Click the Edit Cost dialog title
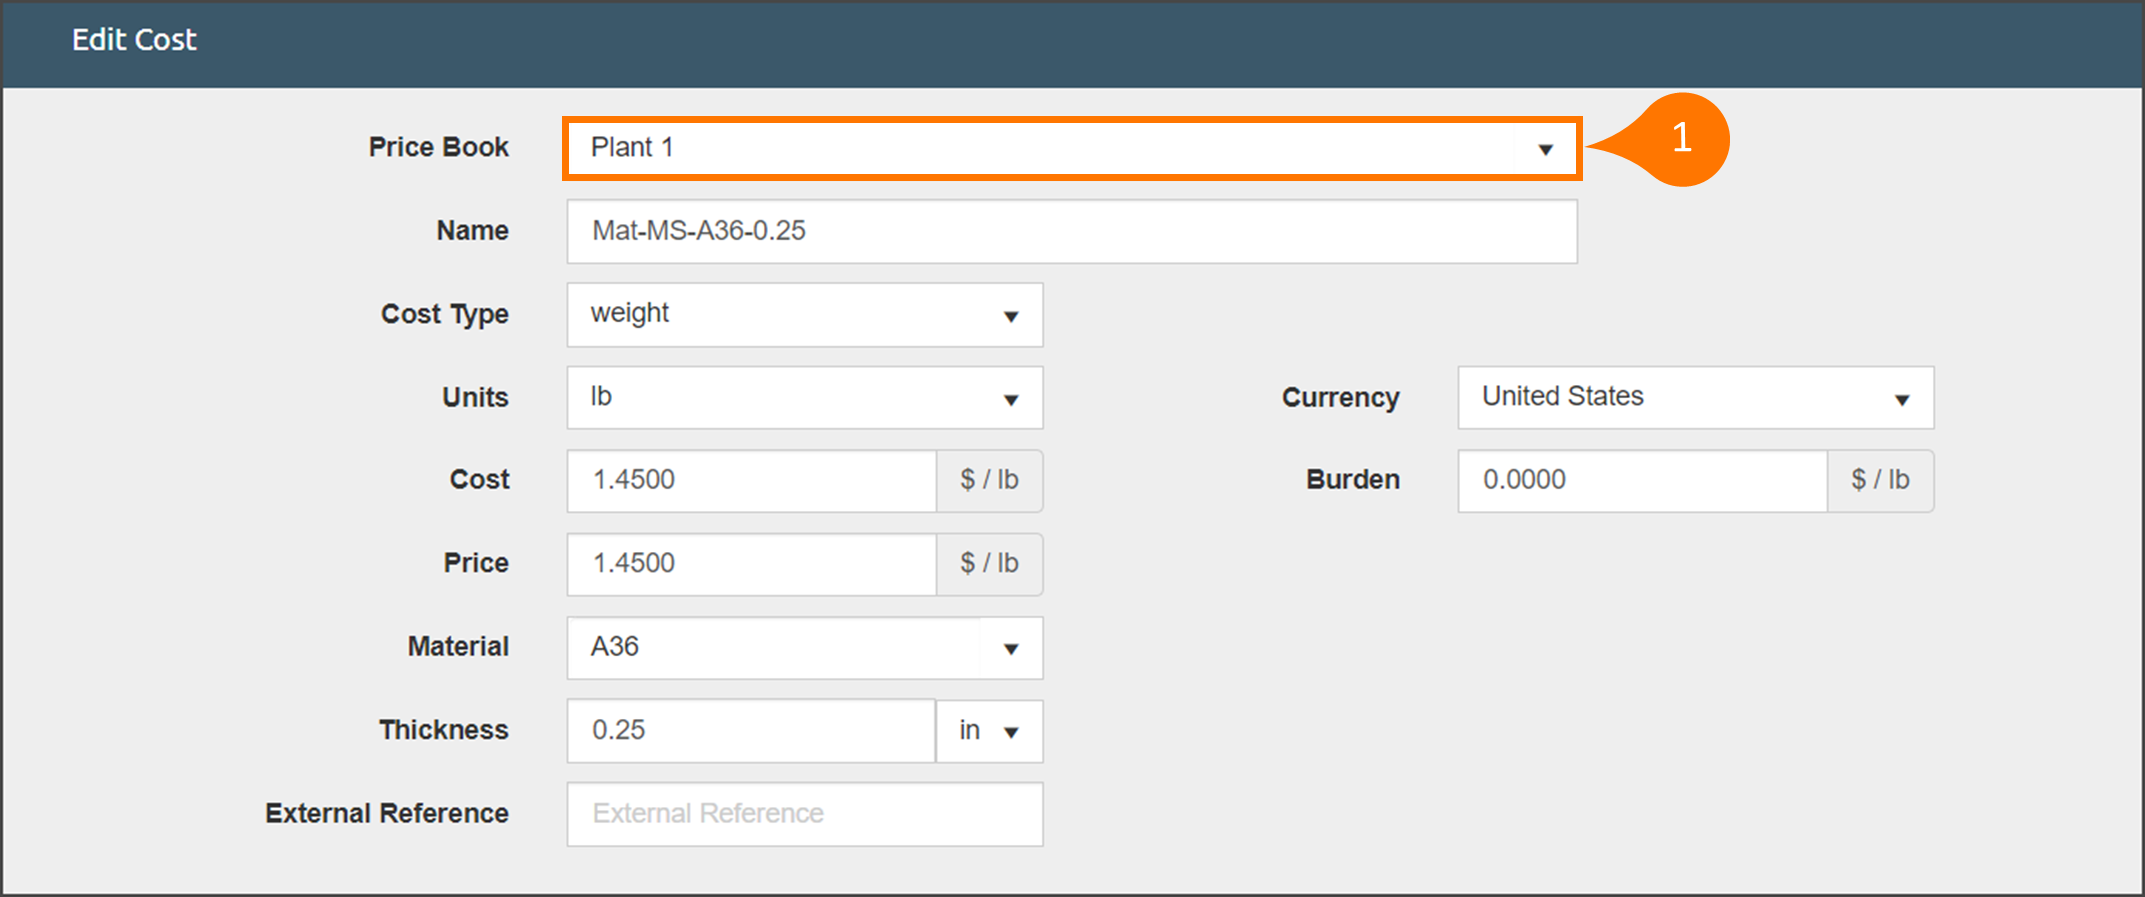Screen dimensions: 2145x897 [134, 40]
